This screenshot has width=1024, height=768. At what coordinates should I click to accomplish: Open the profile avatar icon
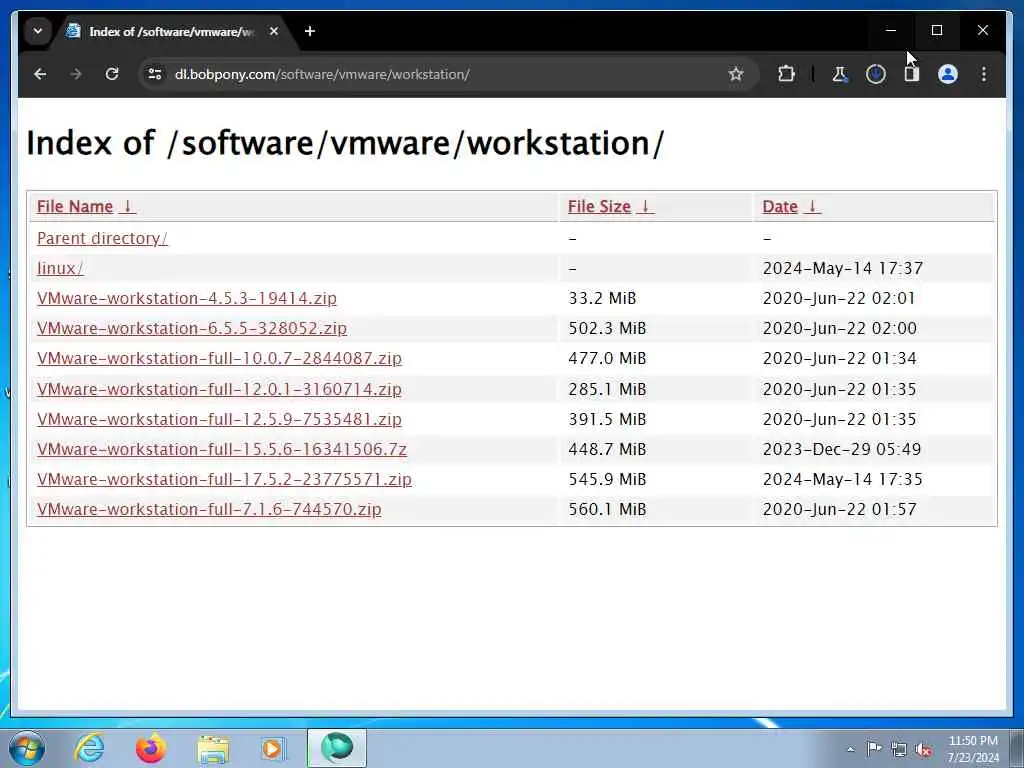point(948,74)
